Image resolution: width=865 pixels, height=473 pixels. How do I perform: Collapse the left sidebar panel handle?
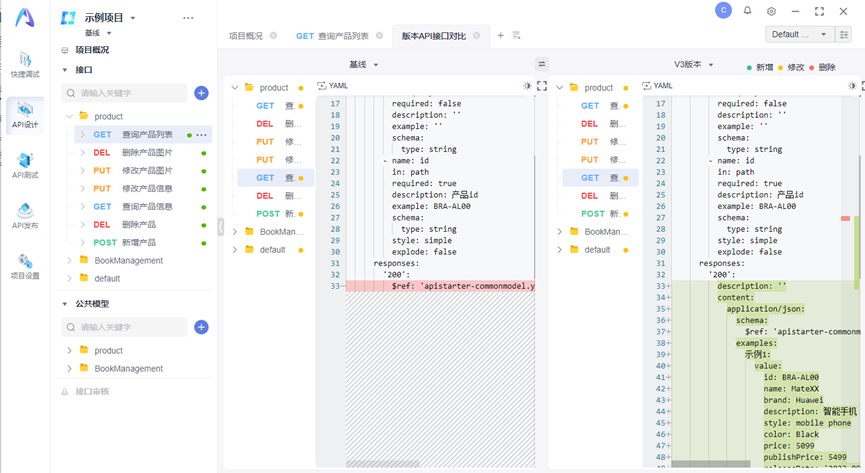tap(221, 226)
